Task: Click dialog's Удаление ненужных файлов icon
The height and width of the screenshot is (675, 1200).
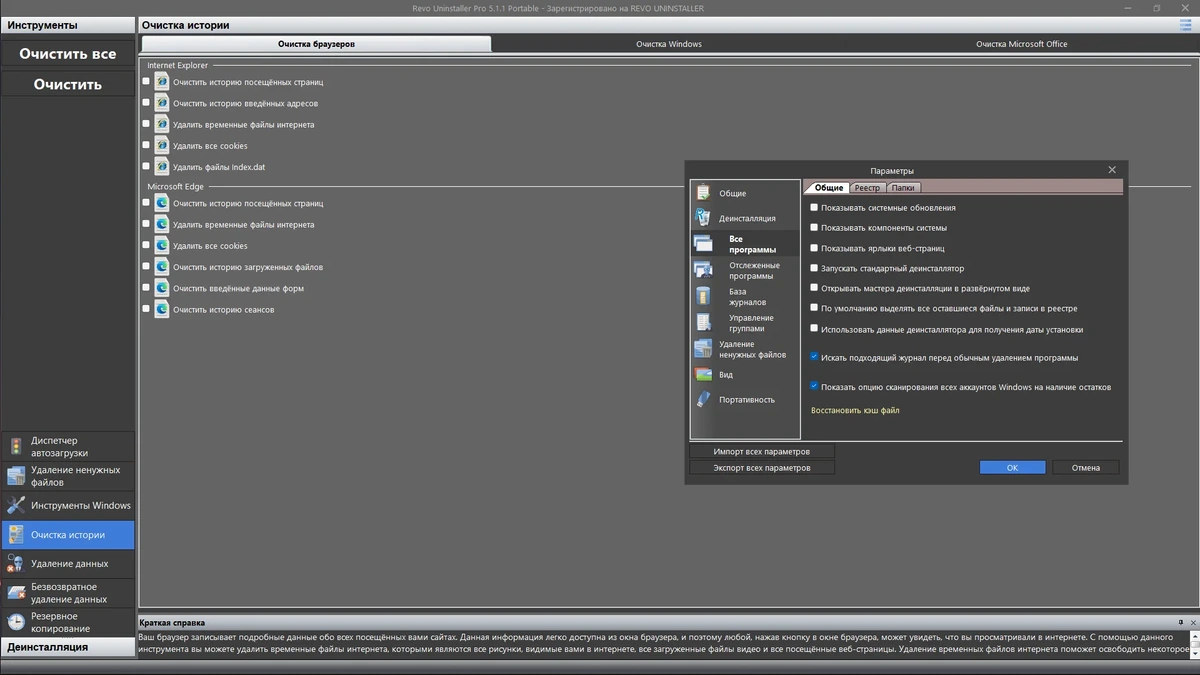Action: pyautogui.click(x=703, y=349)
